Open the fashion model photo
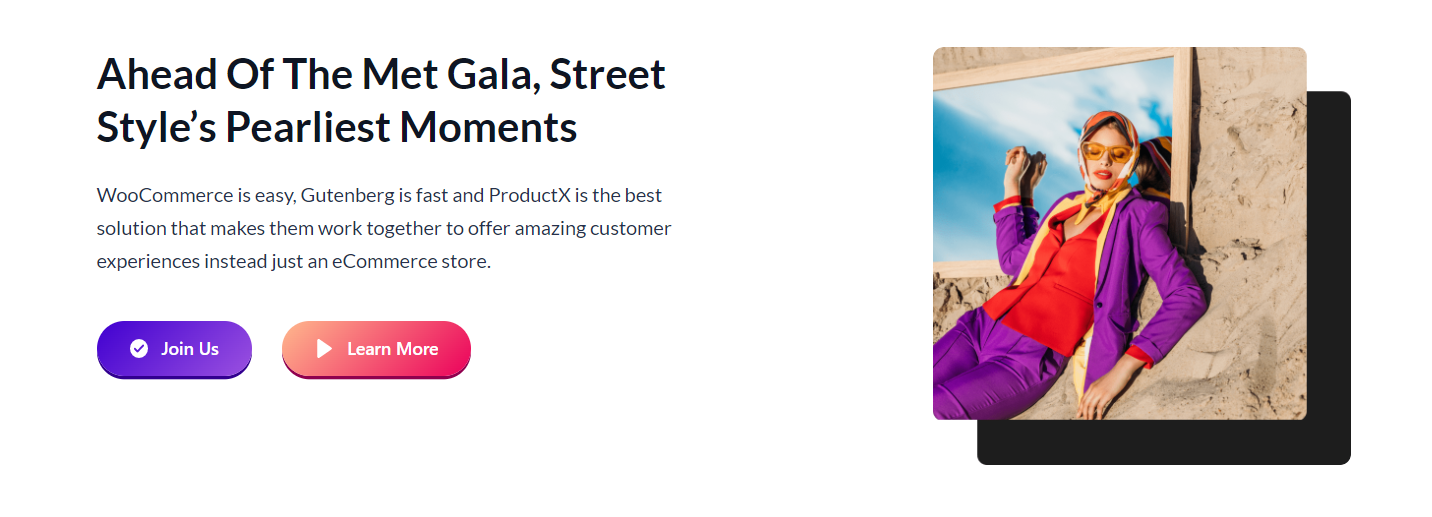The image size is (1432, 517). (x=1119, y=233)
